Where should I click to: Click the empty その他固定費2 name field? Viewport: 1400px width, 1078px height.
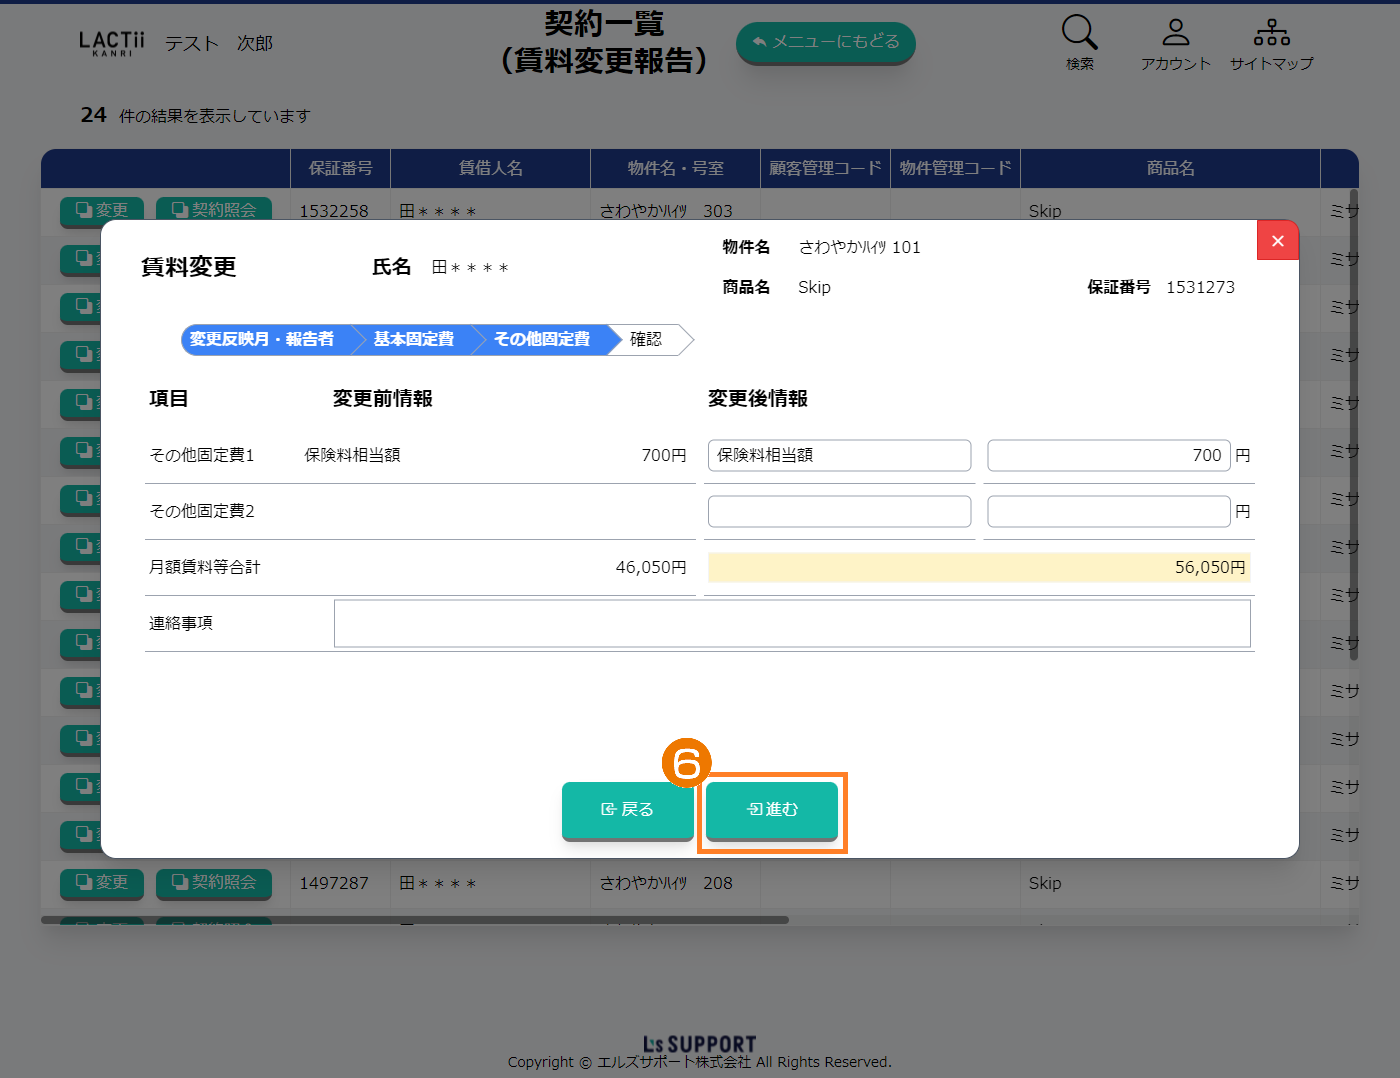click(839, 512)
